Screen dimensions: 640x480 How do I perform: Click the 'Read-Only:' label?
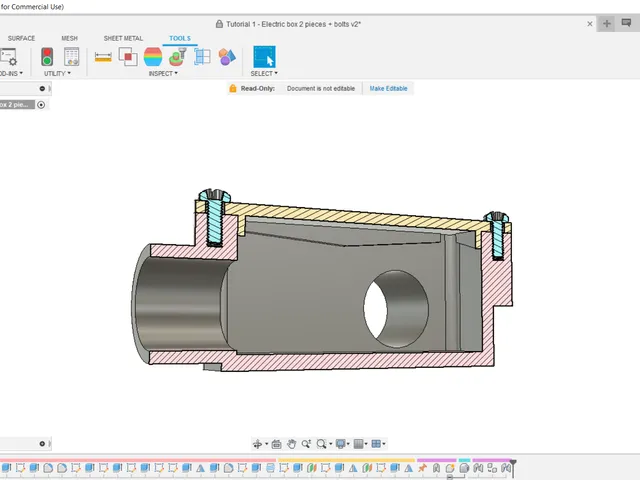258,89
